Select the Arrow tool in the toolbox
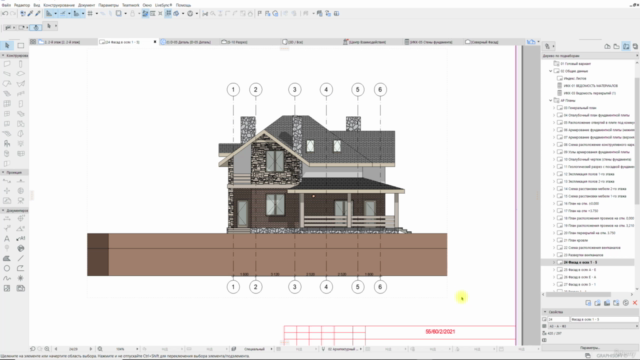This screenshot has width=640, height=360. (7, 45)
